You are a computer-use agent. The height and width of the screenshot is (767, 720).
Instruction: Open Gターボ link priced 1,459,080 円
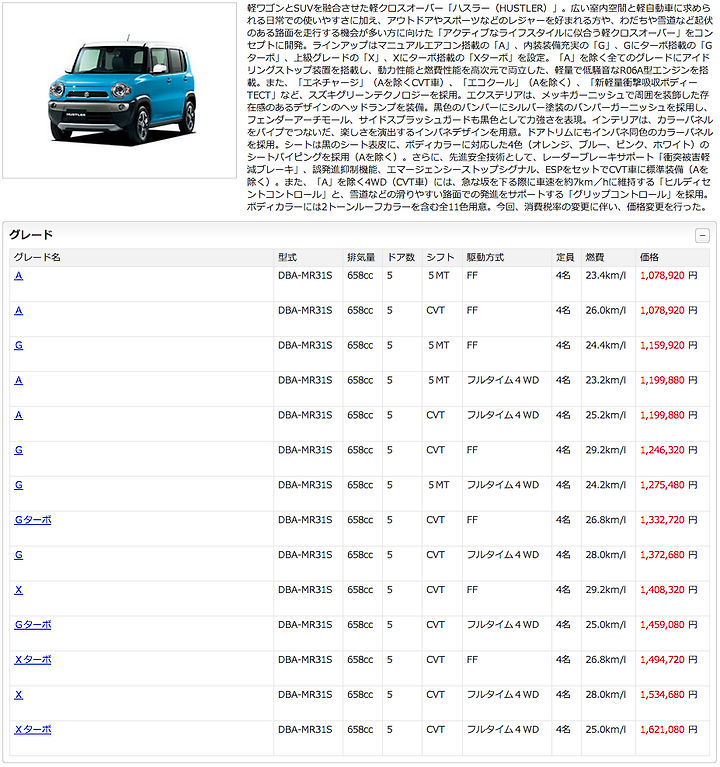pos(33,625)
